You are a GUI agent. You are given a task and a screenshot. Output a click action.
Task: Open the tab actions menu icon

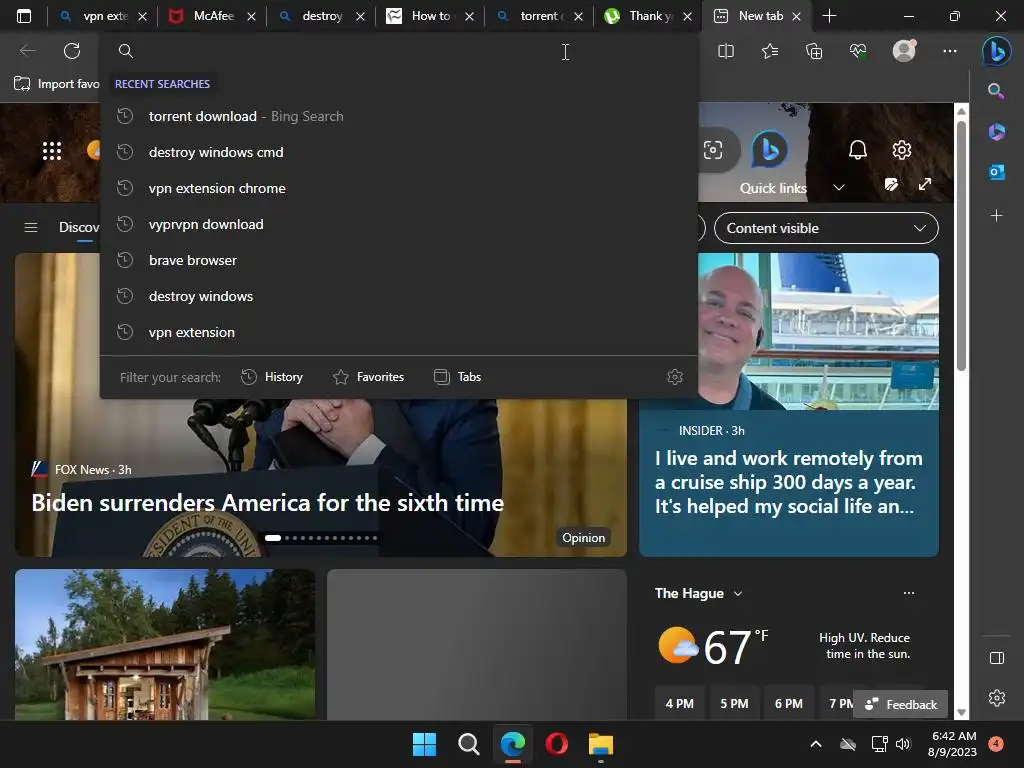tap(24, 16)
